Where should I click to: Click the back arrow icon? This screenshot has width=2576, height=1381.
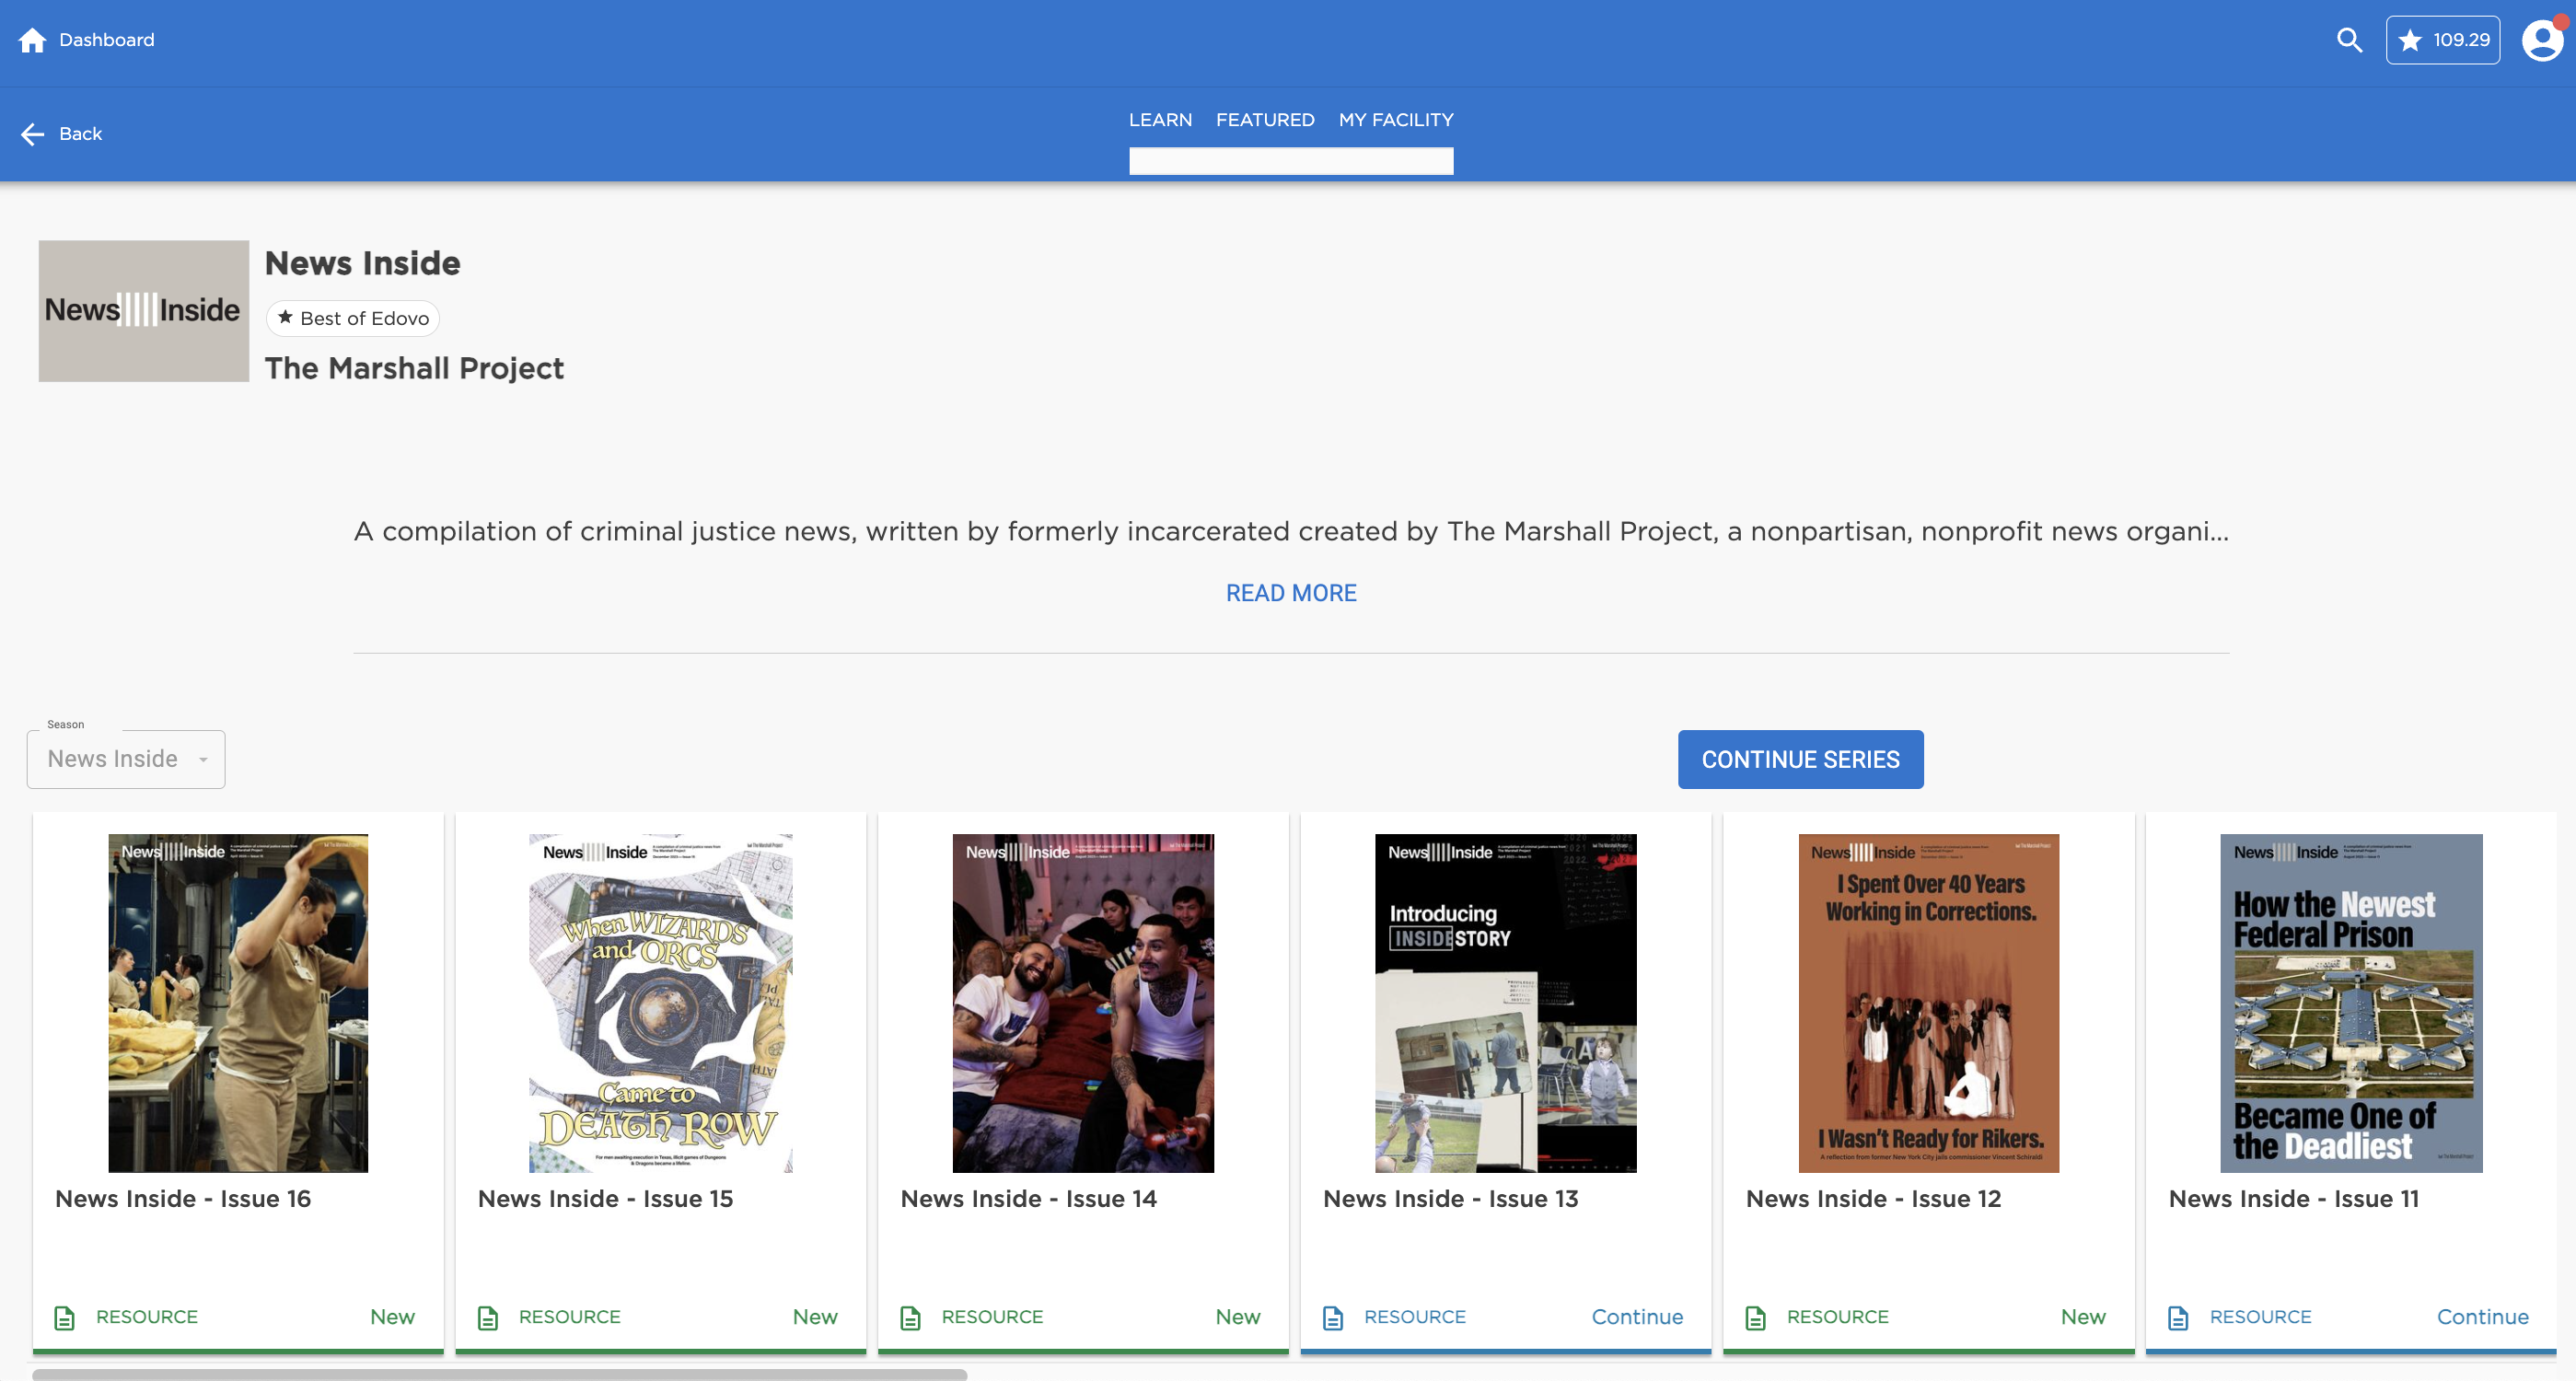(x=32, y=134)
